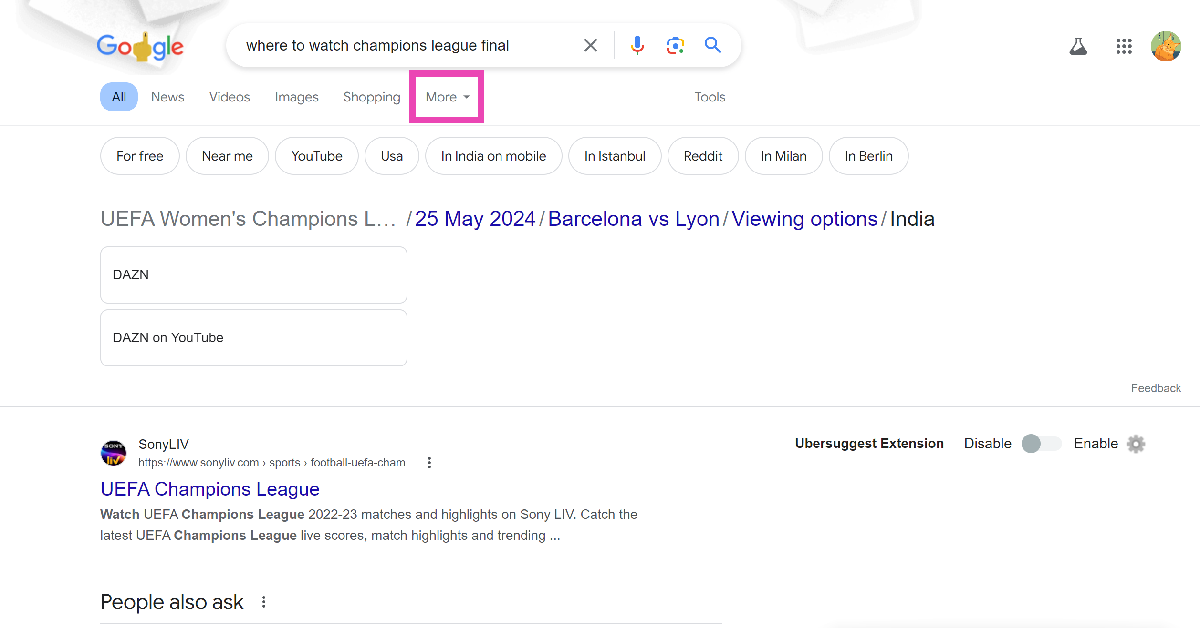Viewport: 1200px width, 628px height.
Task: Clear the search box text
Action: tap(590, 46)
